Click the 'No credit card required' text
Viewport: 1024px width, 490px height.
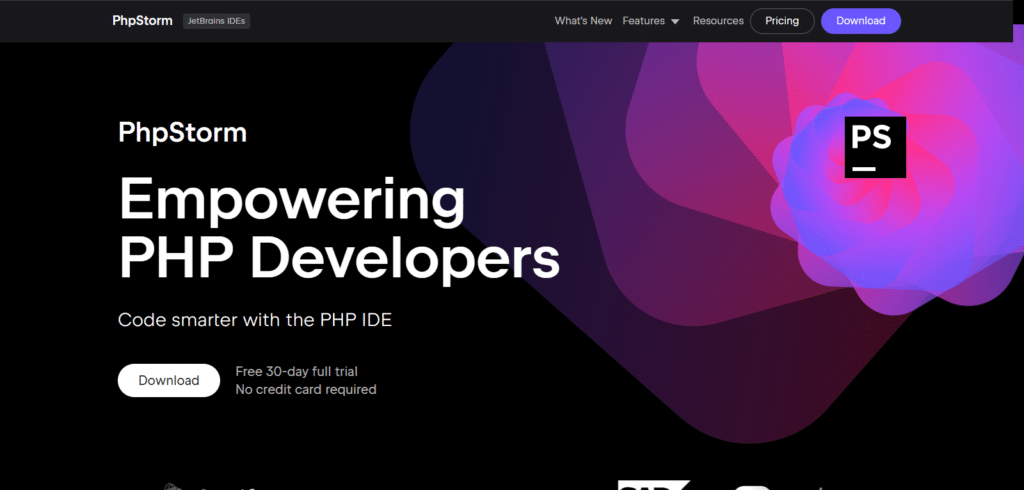click(x=306, y=389)
